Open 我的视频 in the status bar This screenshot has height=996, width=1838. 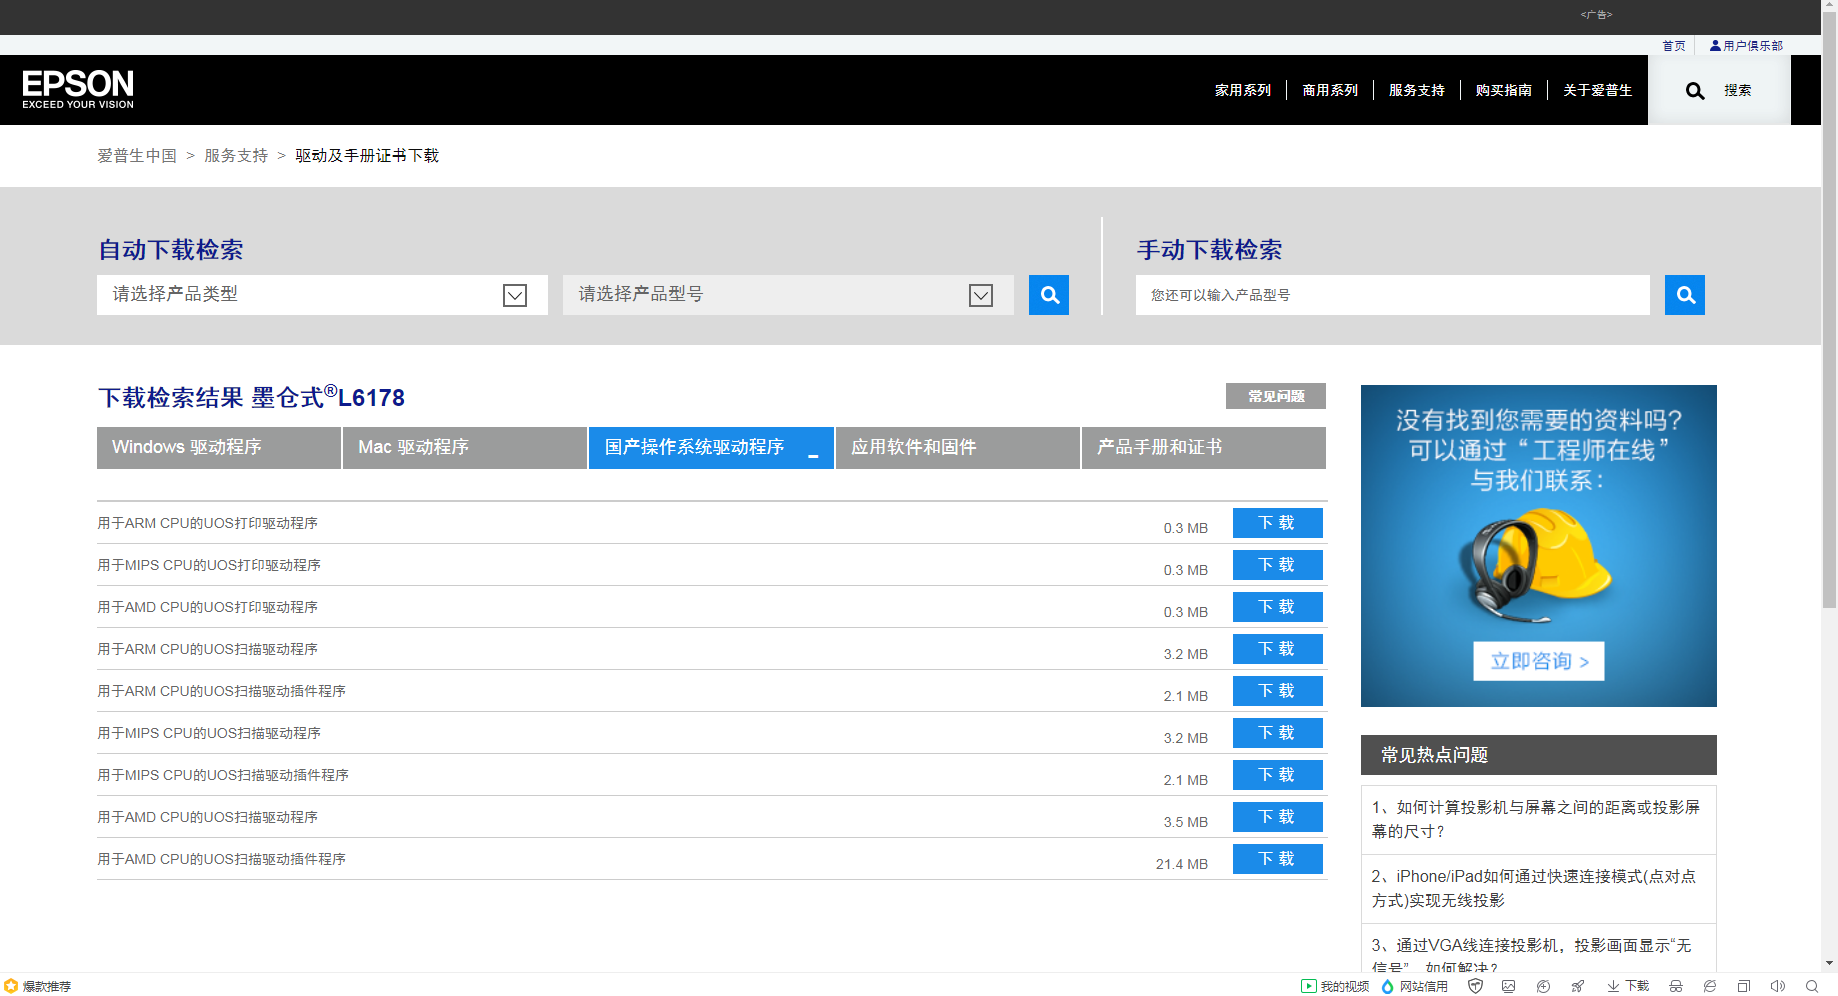pyautogui.click(x=1335, y=986)
